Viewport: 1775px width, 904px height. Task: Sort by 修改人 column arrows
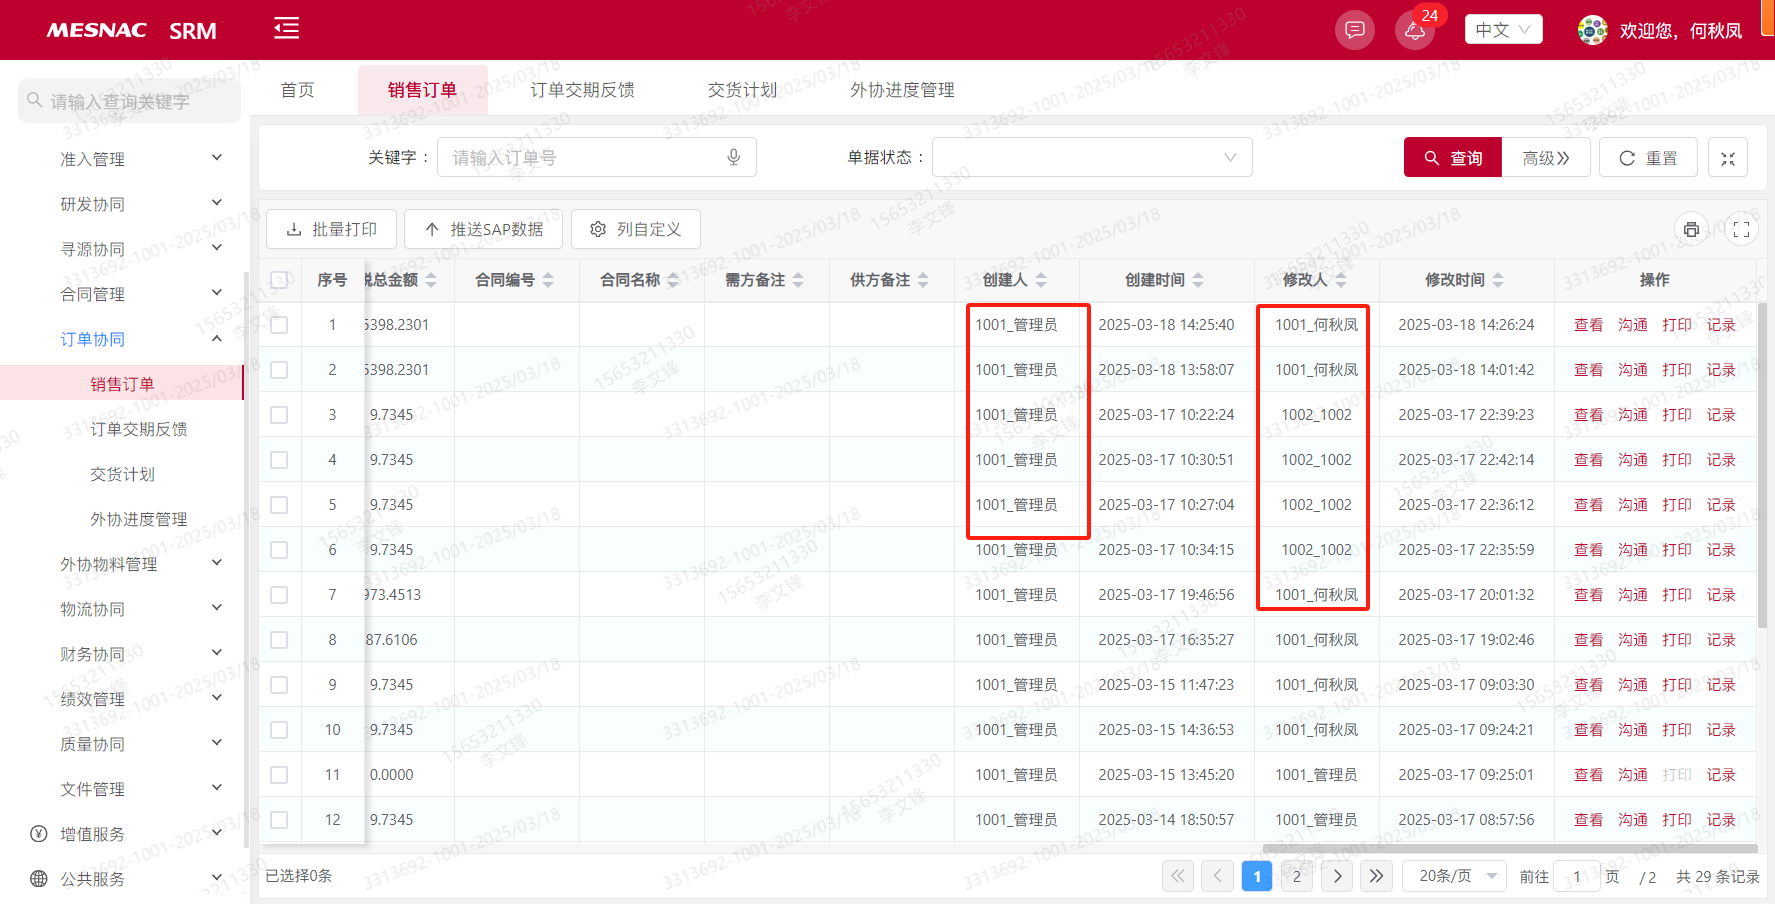tap(1341, 280)
